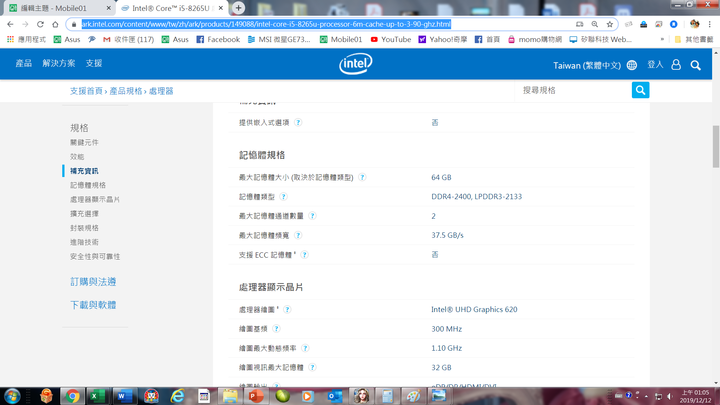Open 下載與軟體 section
This screenshot has height=405, width=720.
coord(93,305)
